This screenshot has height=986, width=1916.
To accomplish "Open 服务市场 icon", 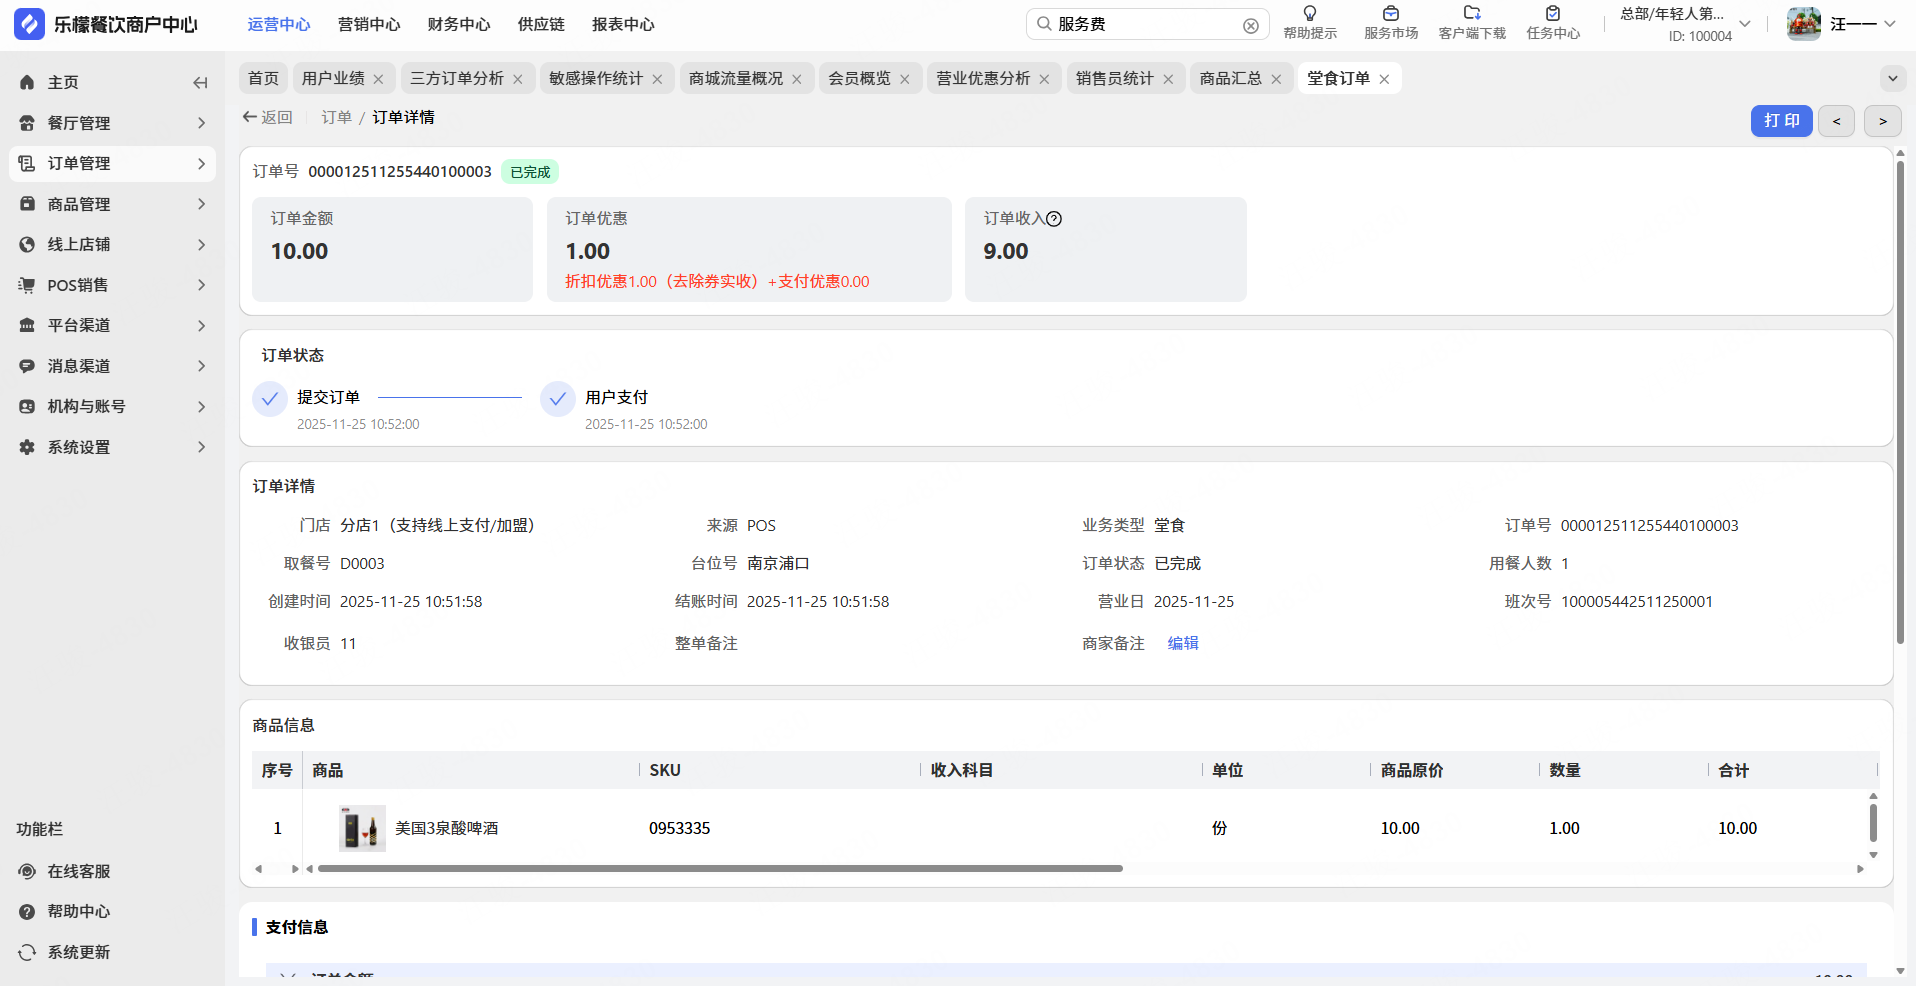I will coord(1391,14).
